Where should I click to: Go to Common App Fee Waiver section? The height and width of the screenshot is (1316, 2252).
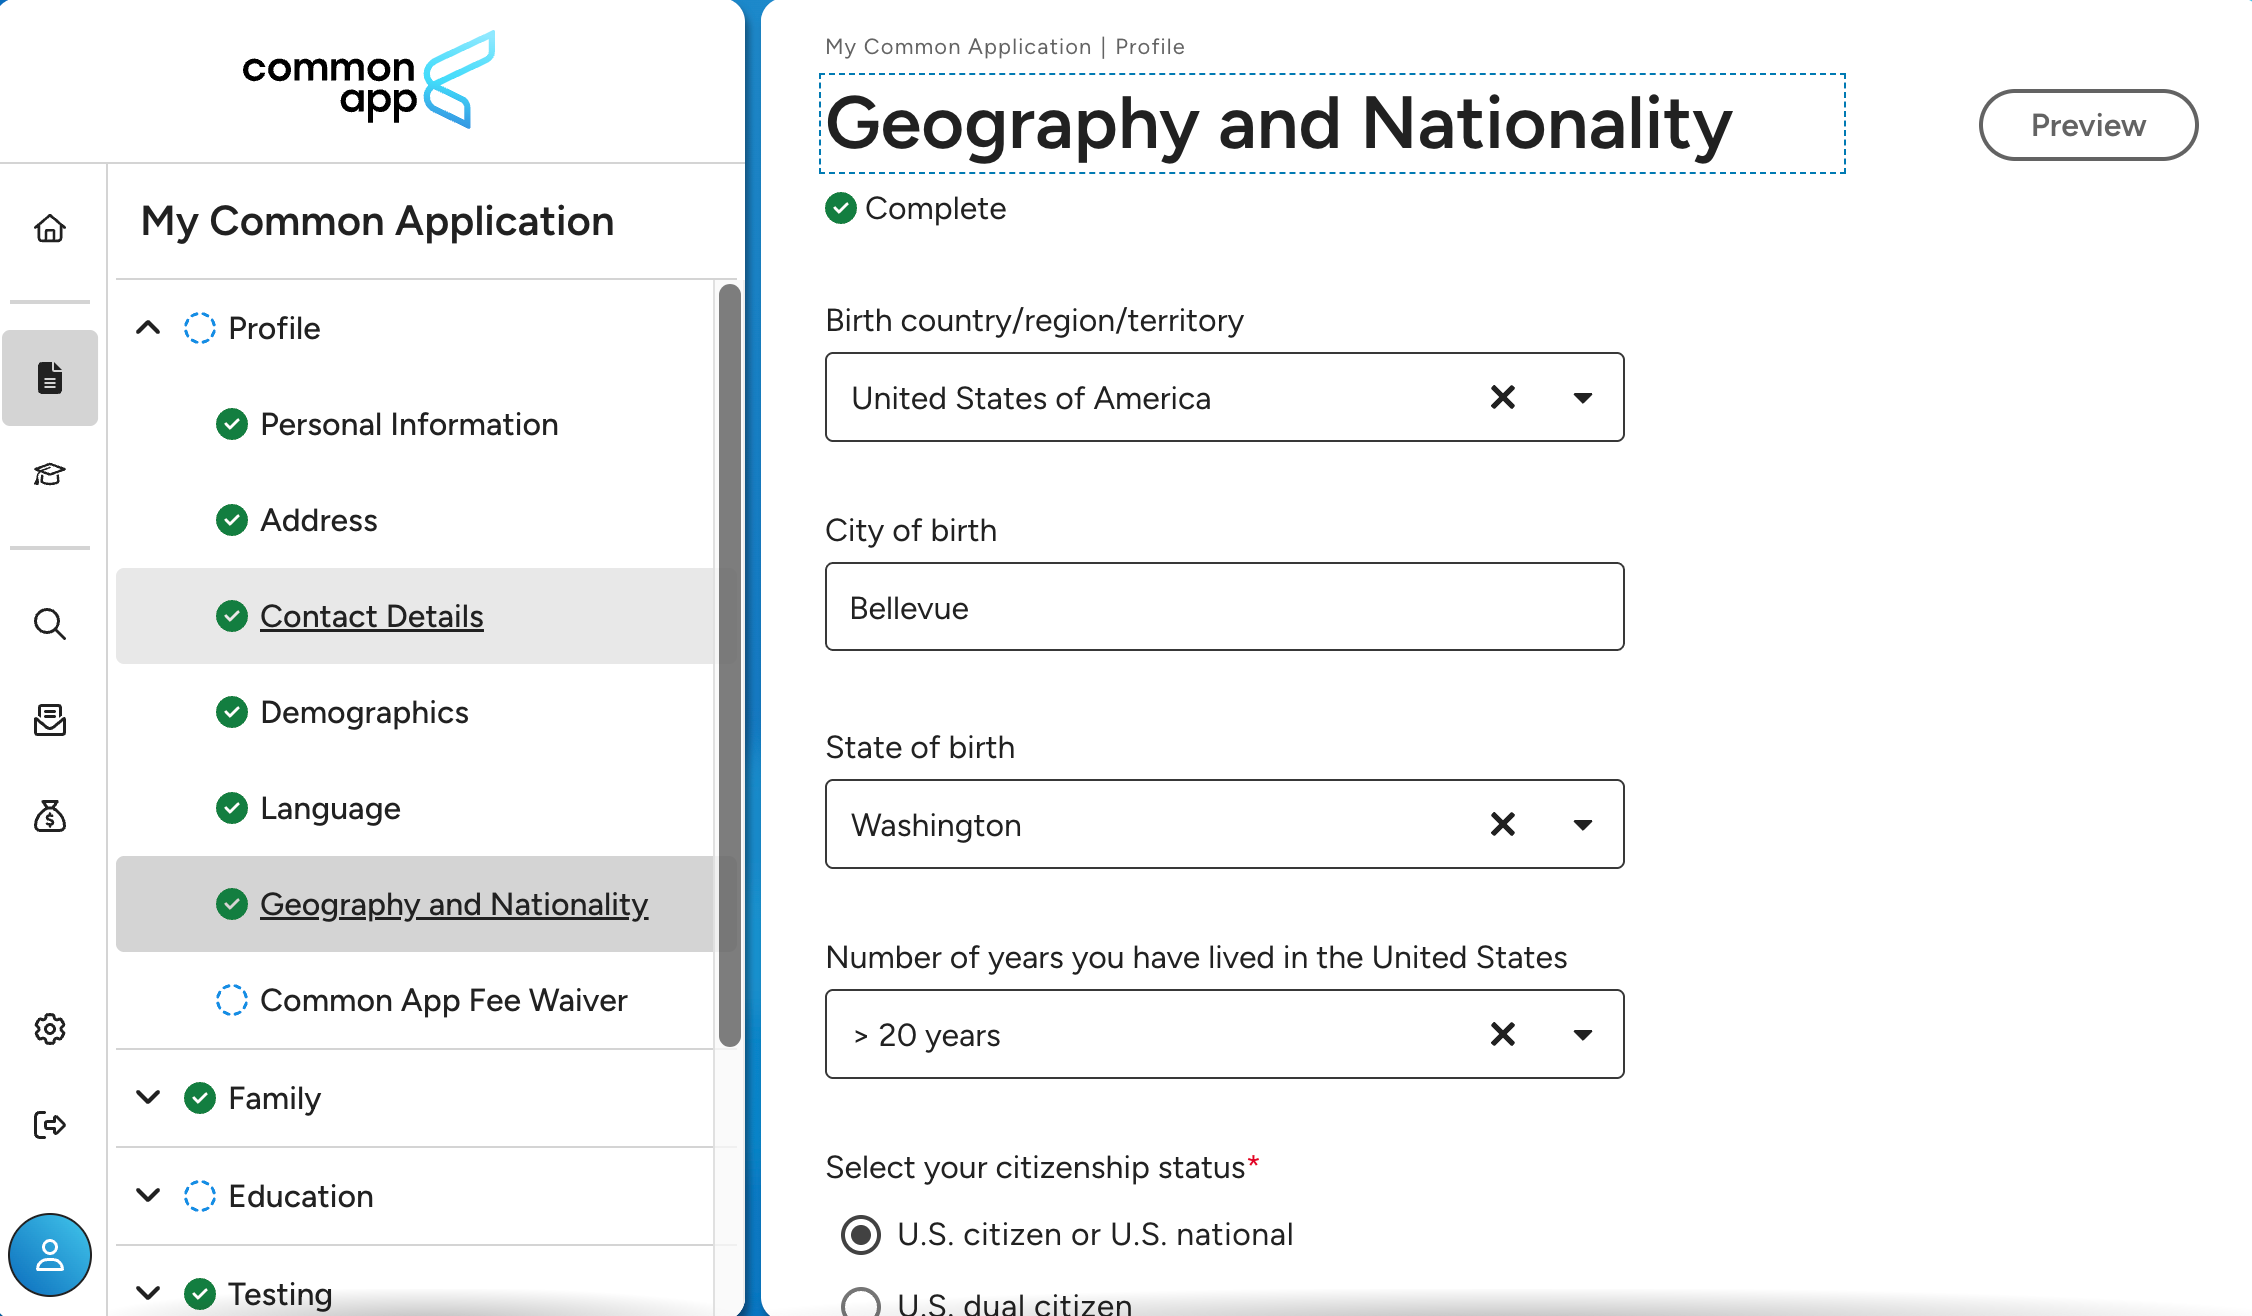tap(443, 1000)
